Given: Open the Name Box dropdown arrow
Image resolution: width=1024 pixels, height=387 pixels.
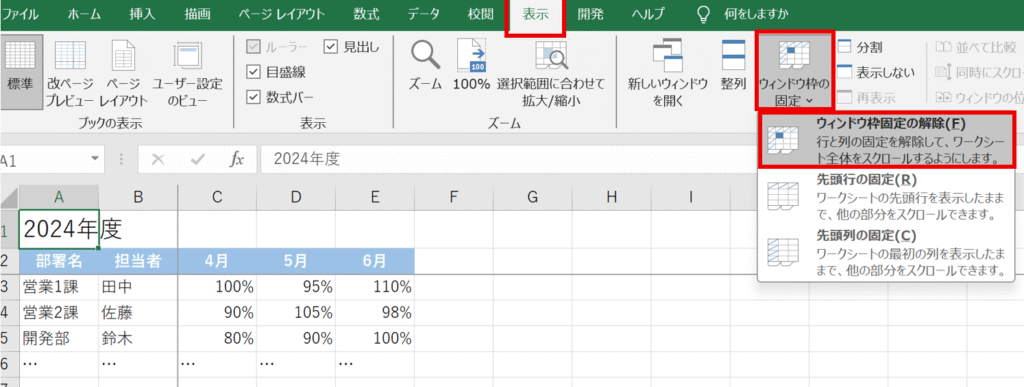Looking at the screenshot, I should (96, 159).
